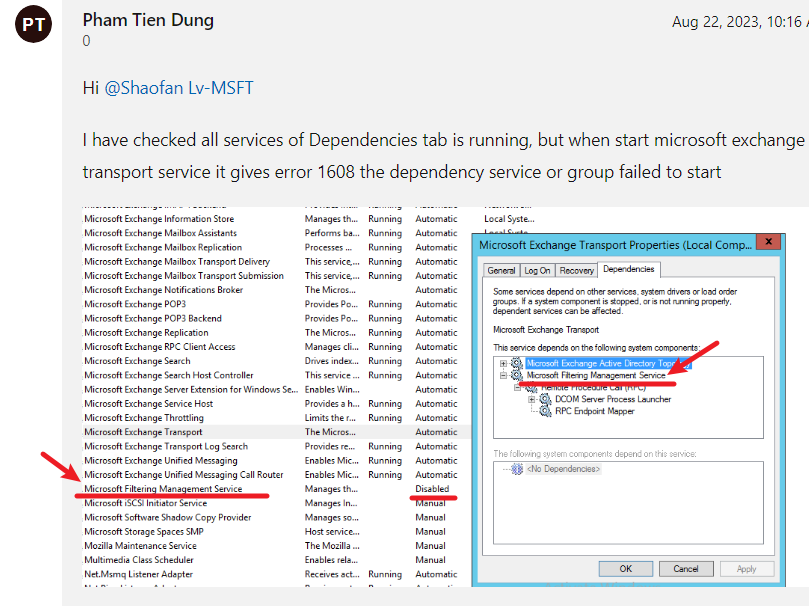Select Microsoft Exchange Service Host
Screen dimensions: 809x606
[149, 404]
